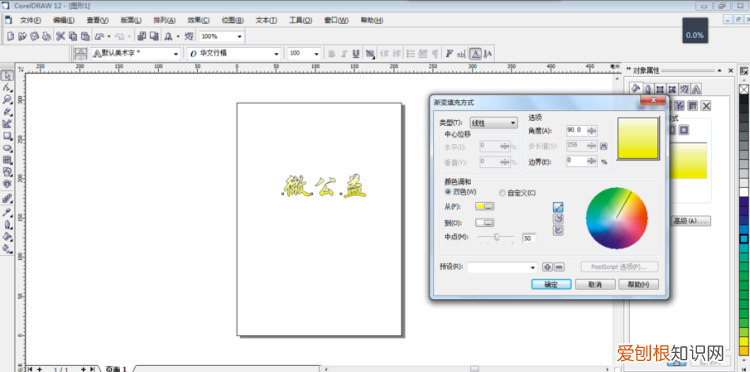Click the Print icon in toolbar

(46, 36)
